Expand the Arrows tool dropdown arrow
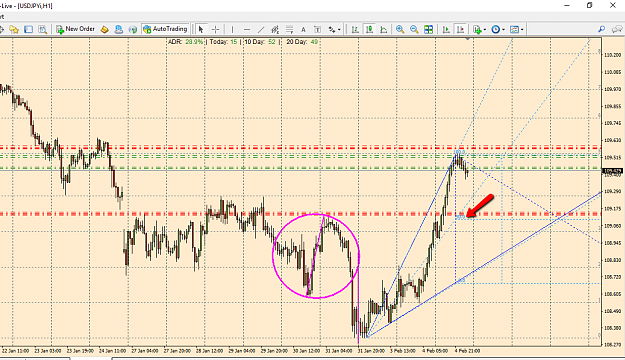 point(339,30)
